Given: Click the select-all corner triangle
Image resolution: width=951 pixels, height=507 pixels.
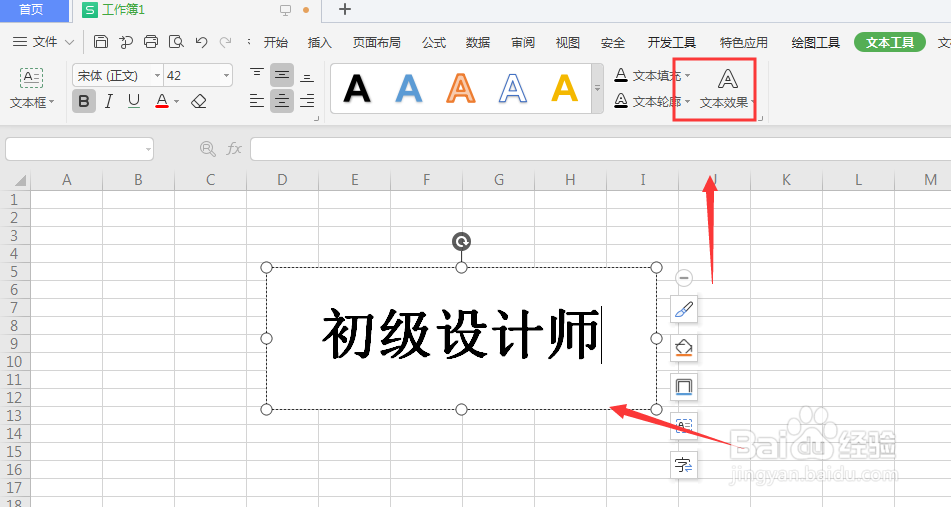Looking at the screenshot, I should 20,180.
